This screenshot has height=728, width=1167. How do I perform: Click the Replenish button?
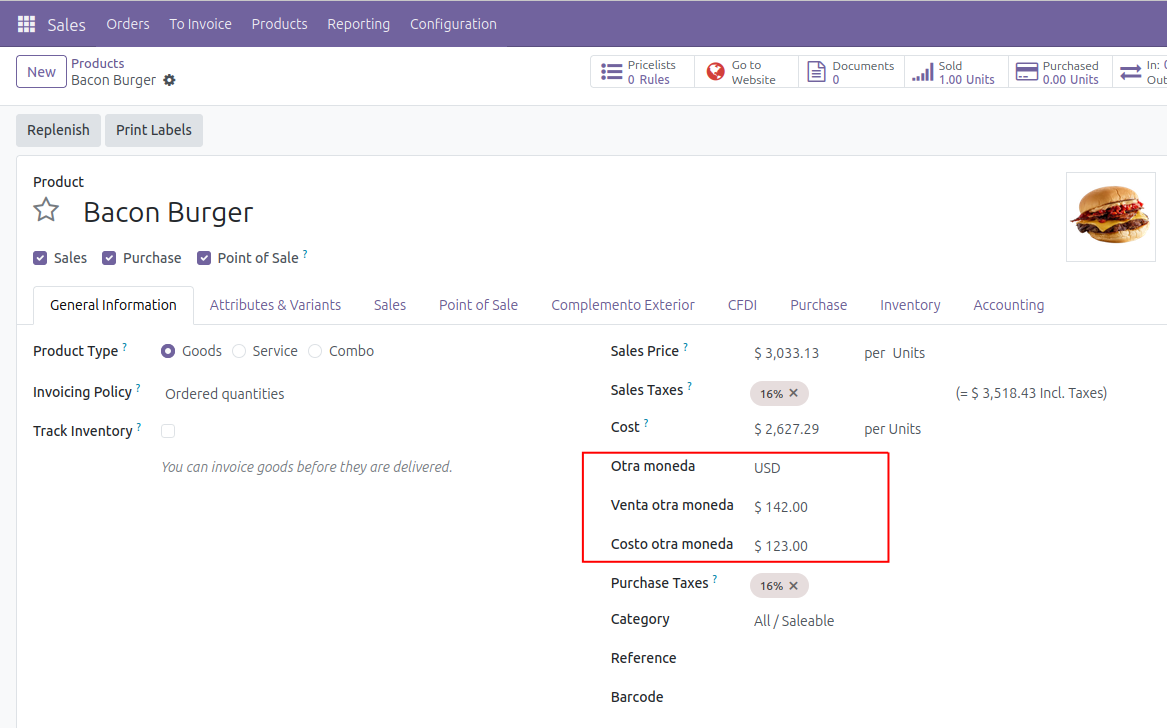point(58,130)
